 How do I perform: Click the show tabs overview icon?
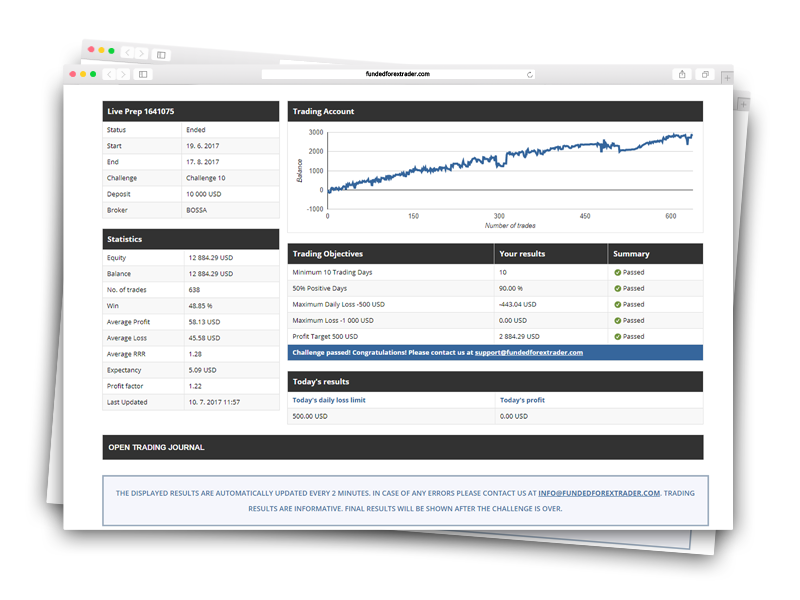click(x=705, y=74)
